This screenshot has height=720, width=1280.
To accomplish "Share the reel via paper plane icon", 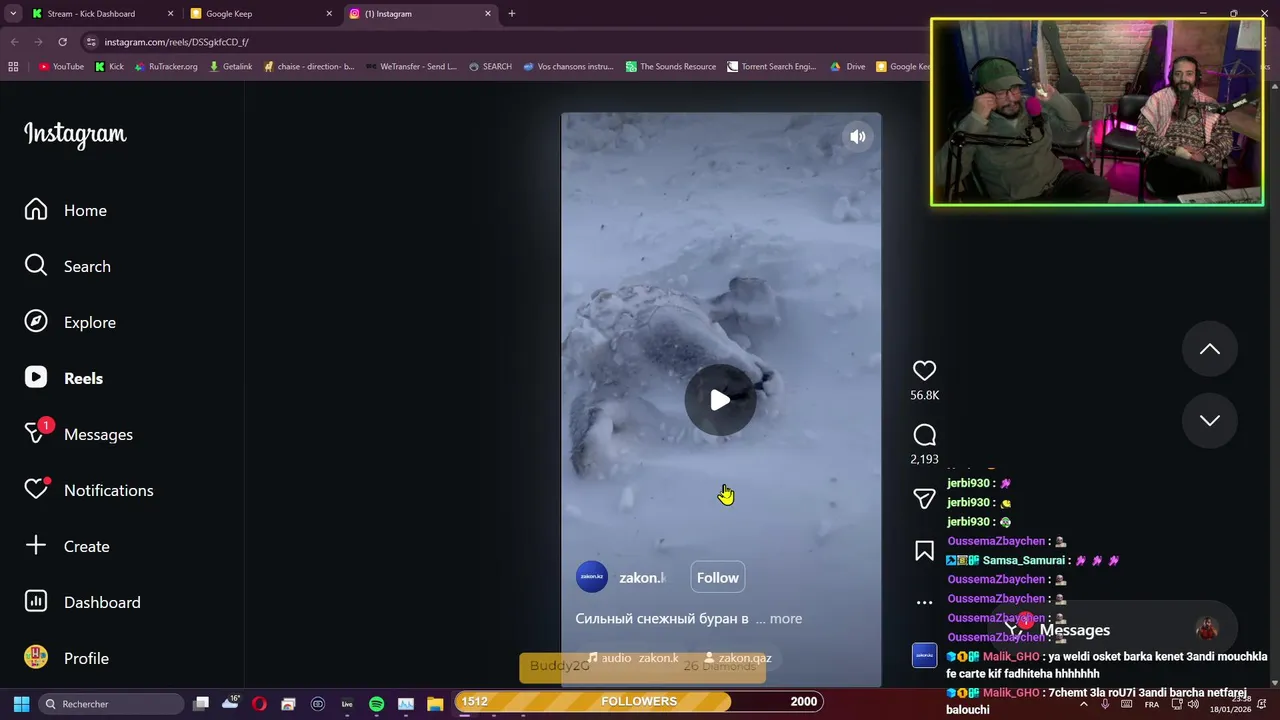I will tap(924, 498).
